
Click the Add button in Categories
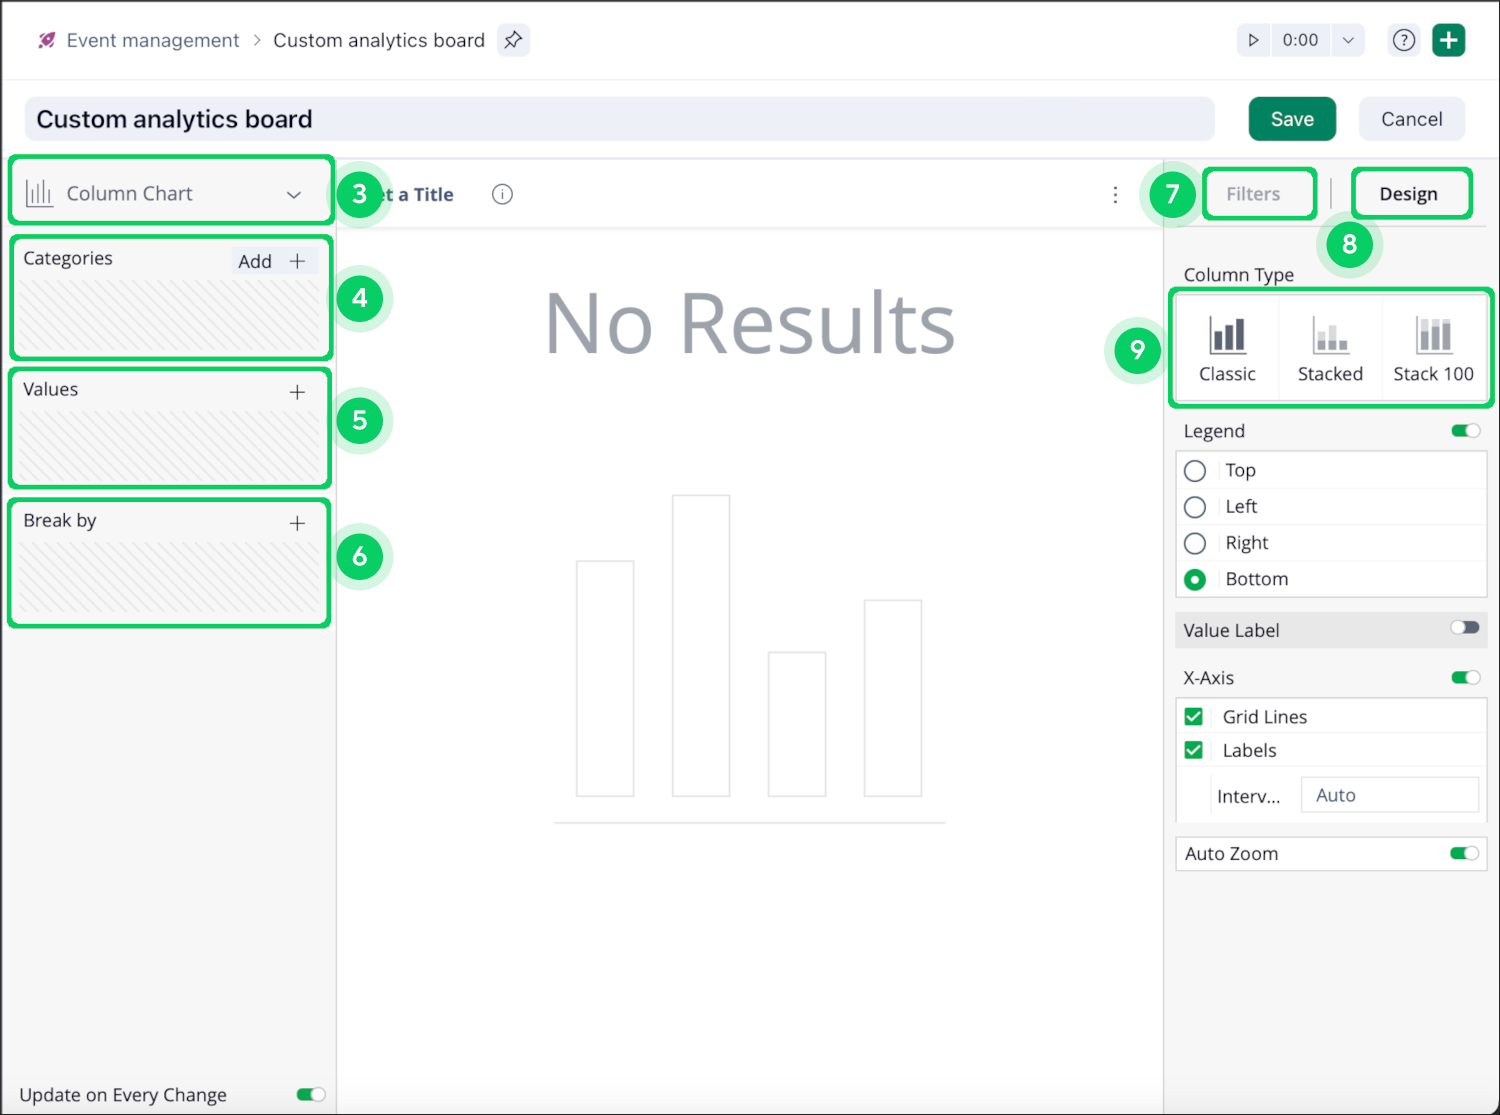(275, 261)
